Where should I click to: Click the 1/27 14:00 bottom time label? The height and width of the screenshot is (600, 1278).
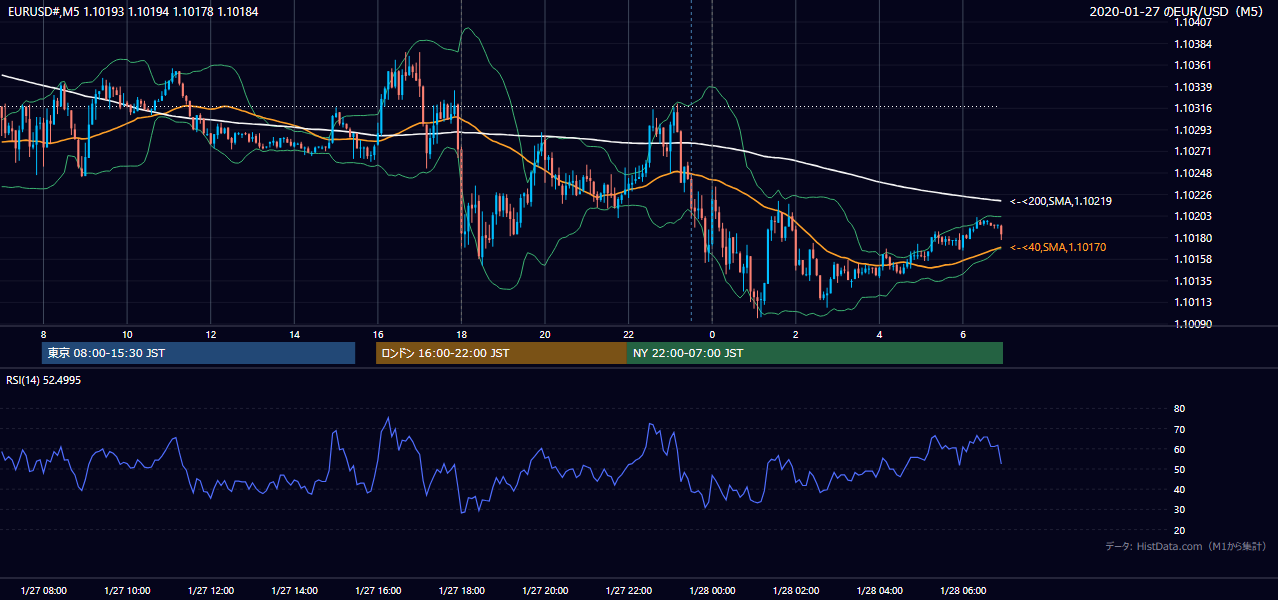294,591
